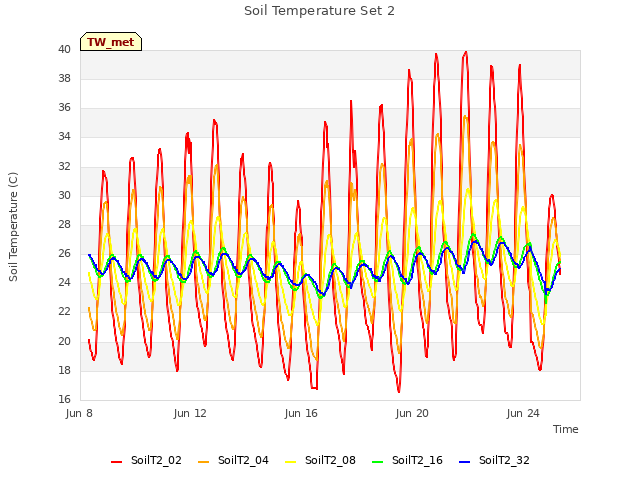Click the red SoilT2_02 legend swatch
This screenshot has width=640, height=480.
pyautogui.click(x=116, y=462)
